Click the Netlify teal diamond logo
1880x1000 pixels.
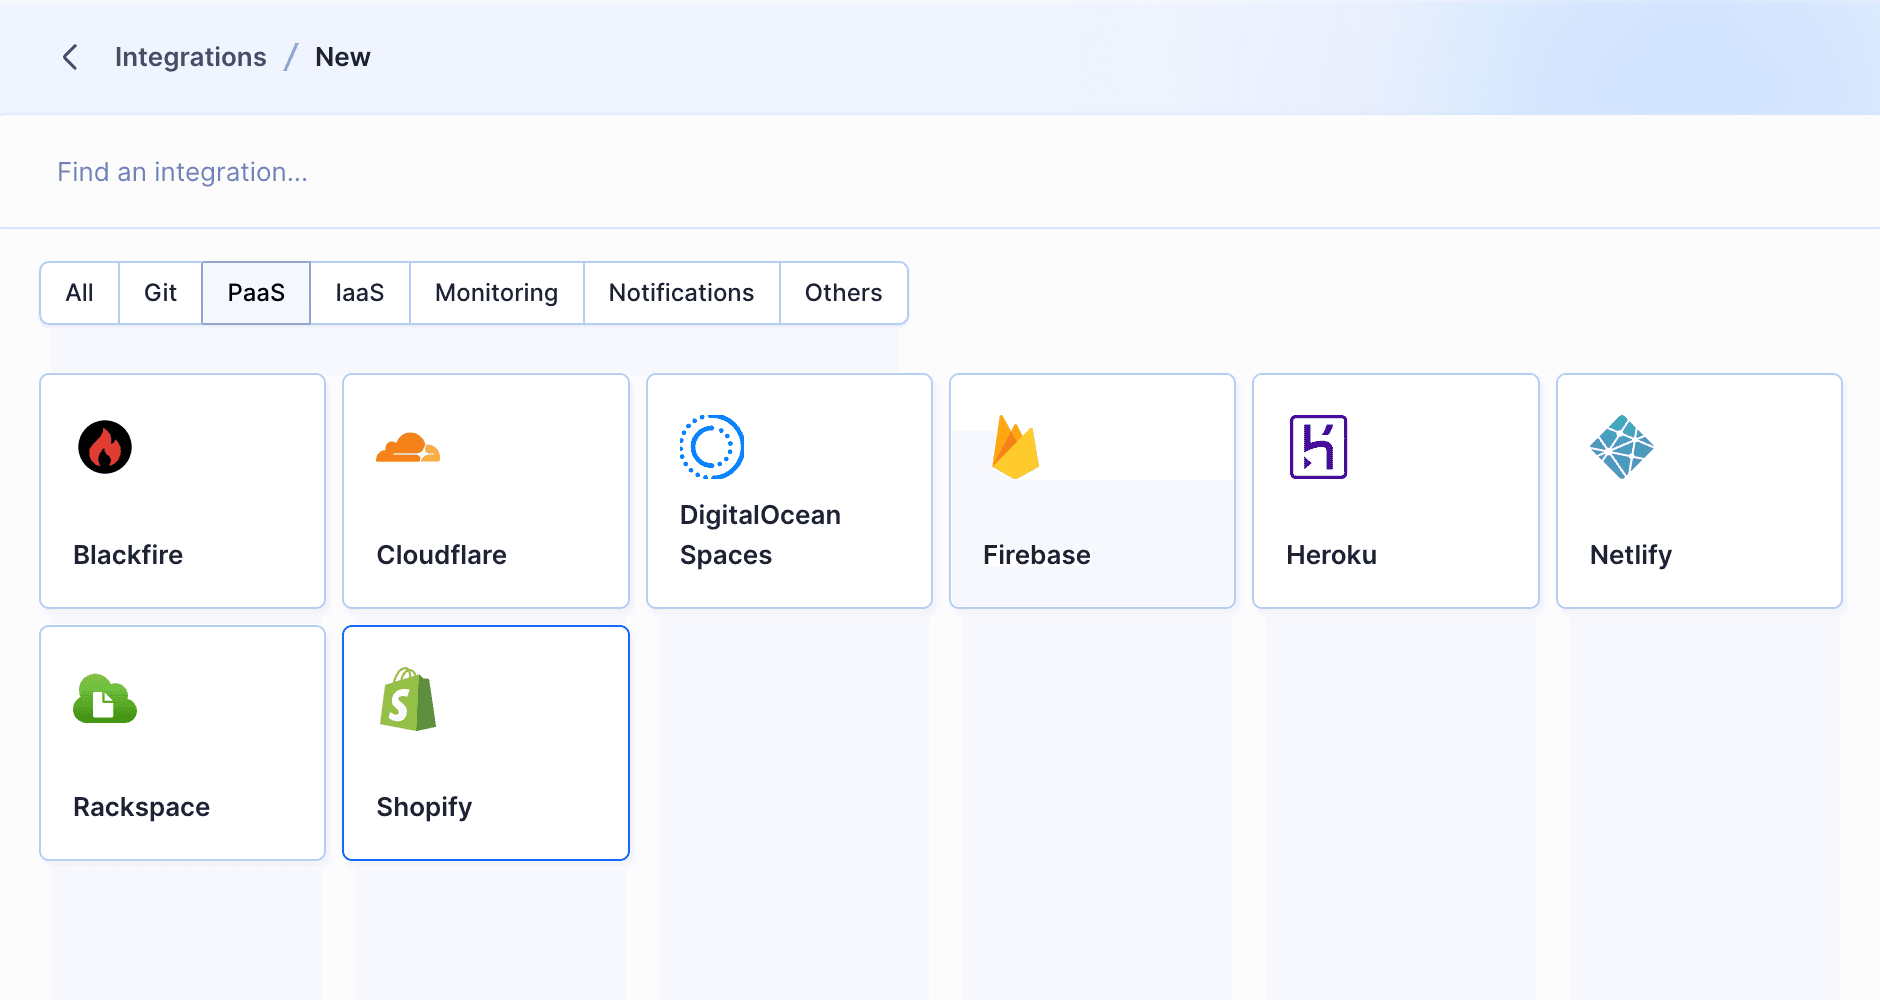tap(1622, 447)
